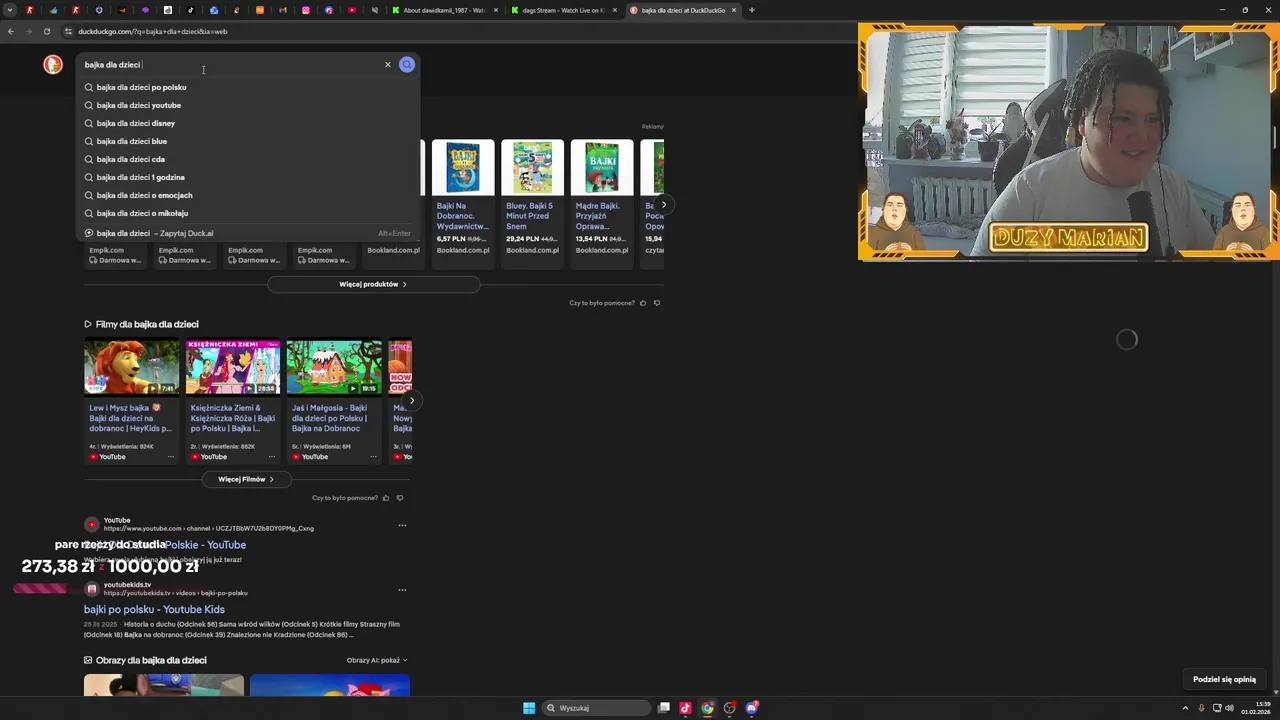Viewport: 1280px width, 720px height.
Task: Open the pinned Gmail tab
Action: click(x=283, y=10)
